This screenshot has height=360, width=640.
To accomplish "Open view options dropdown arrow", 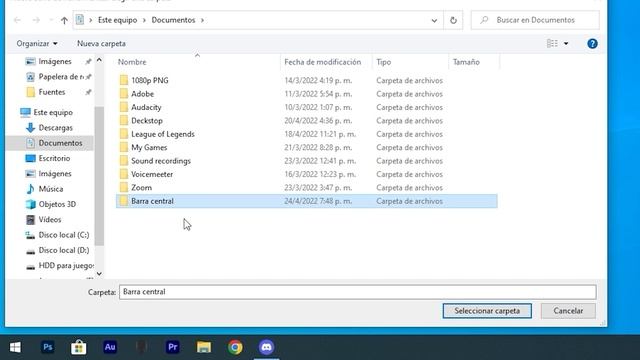I will click(x=566, y=44).
